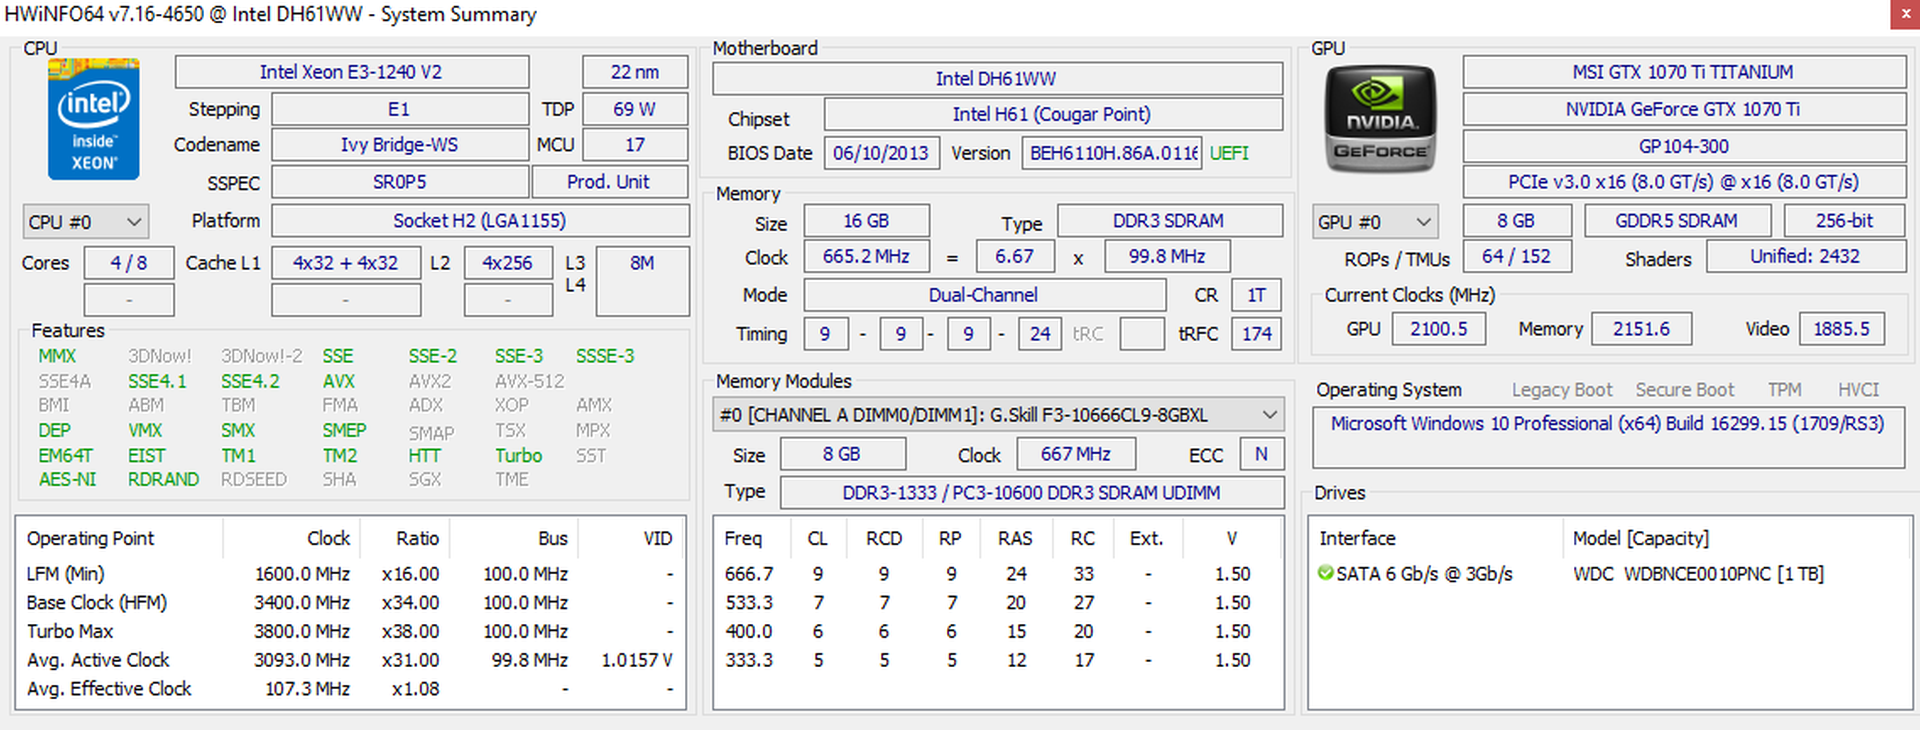Click the 2151.6 GPU memory clock value
The width and height of the screenshot is (1920, 730).
pyautogui.click(x=1642, y=329)
